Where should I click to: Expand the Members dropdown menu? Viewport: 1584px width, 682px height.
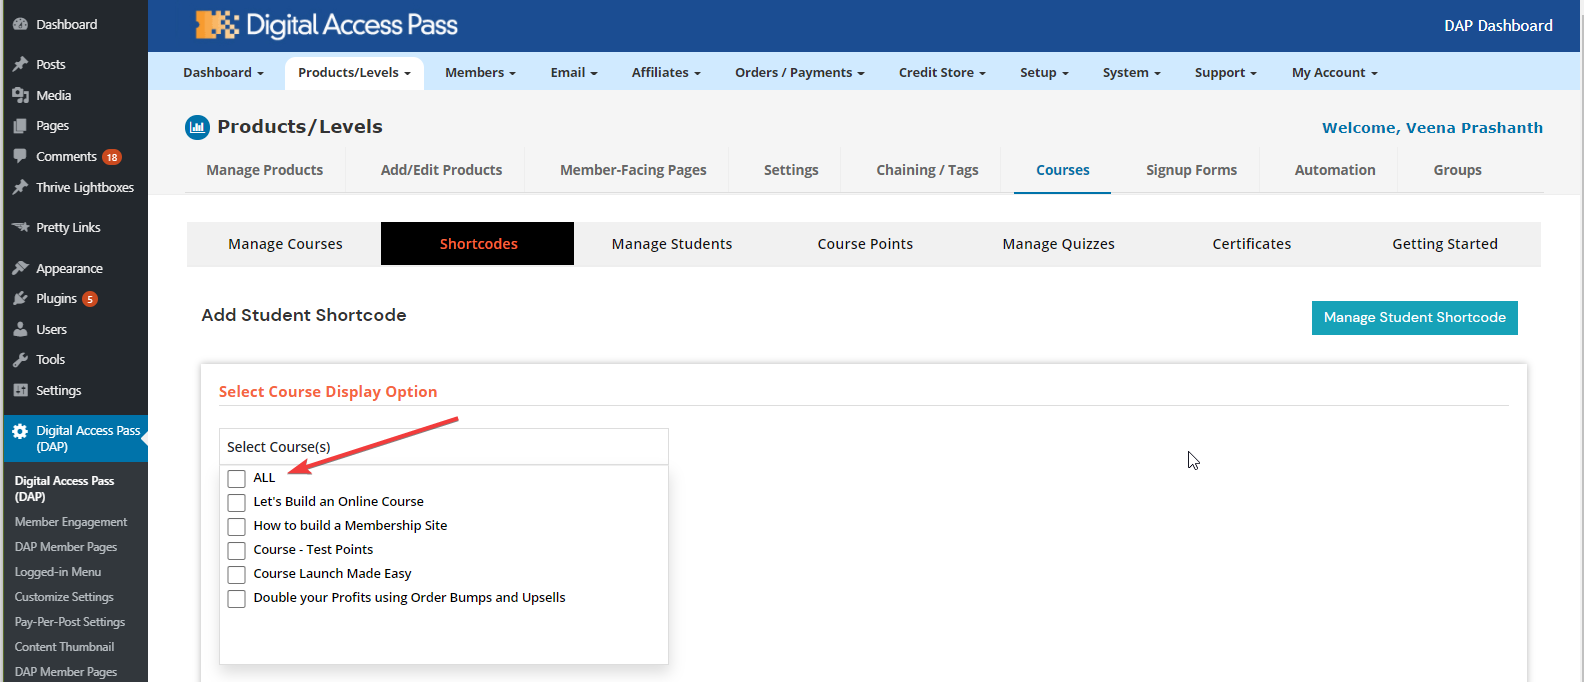(480, 73)
